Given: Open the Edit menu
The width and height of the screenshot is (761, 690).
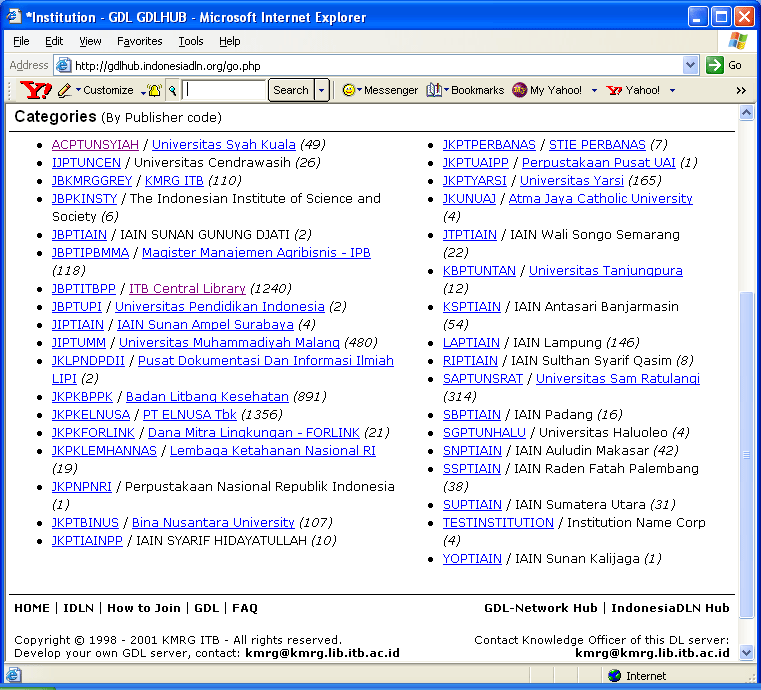Looking at the screenshot, I should 54,41.
